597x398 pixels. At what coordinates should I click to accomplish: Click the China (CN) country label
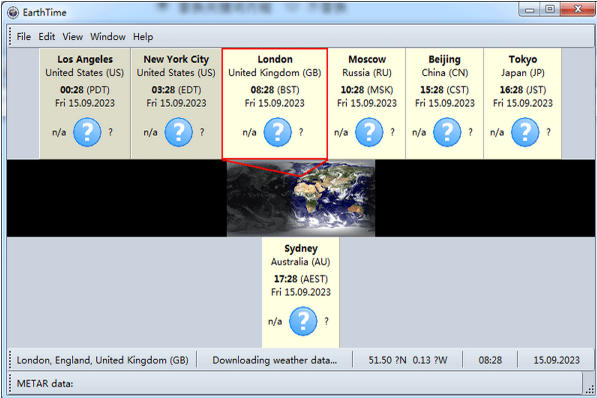pyautogui.click(x=444, y=73)
